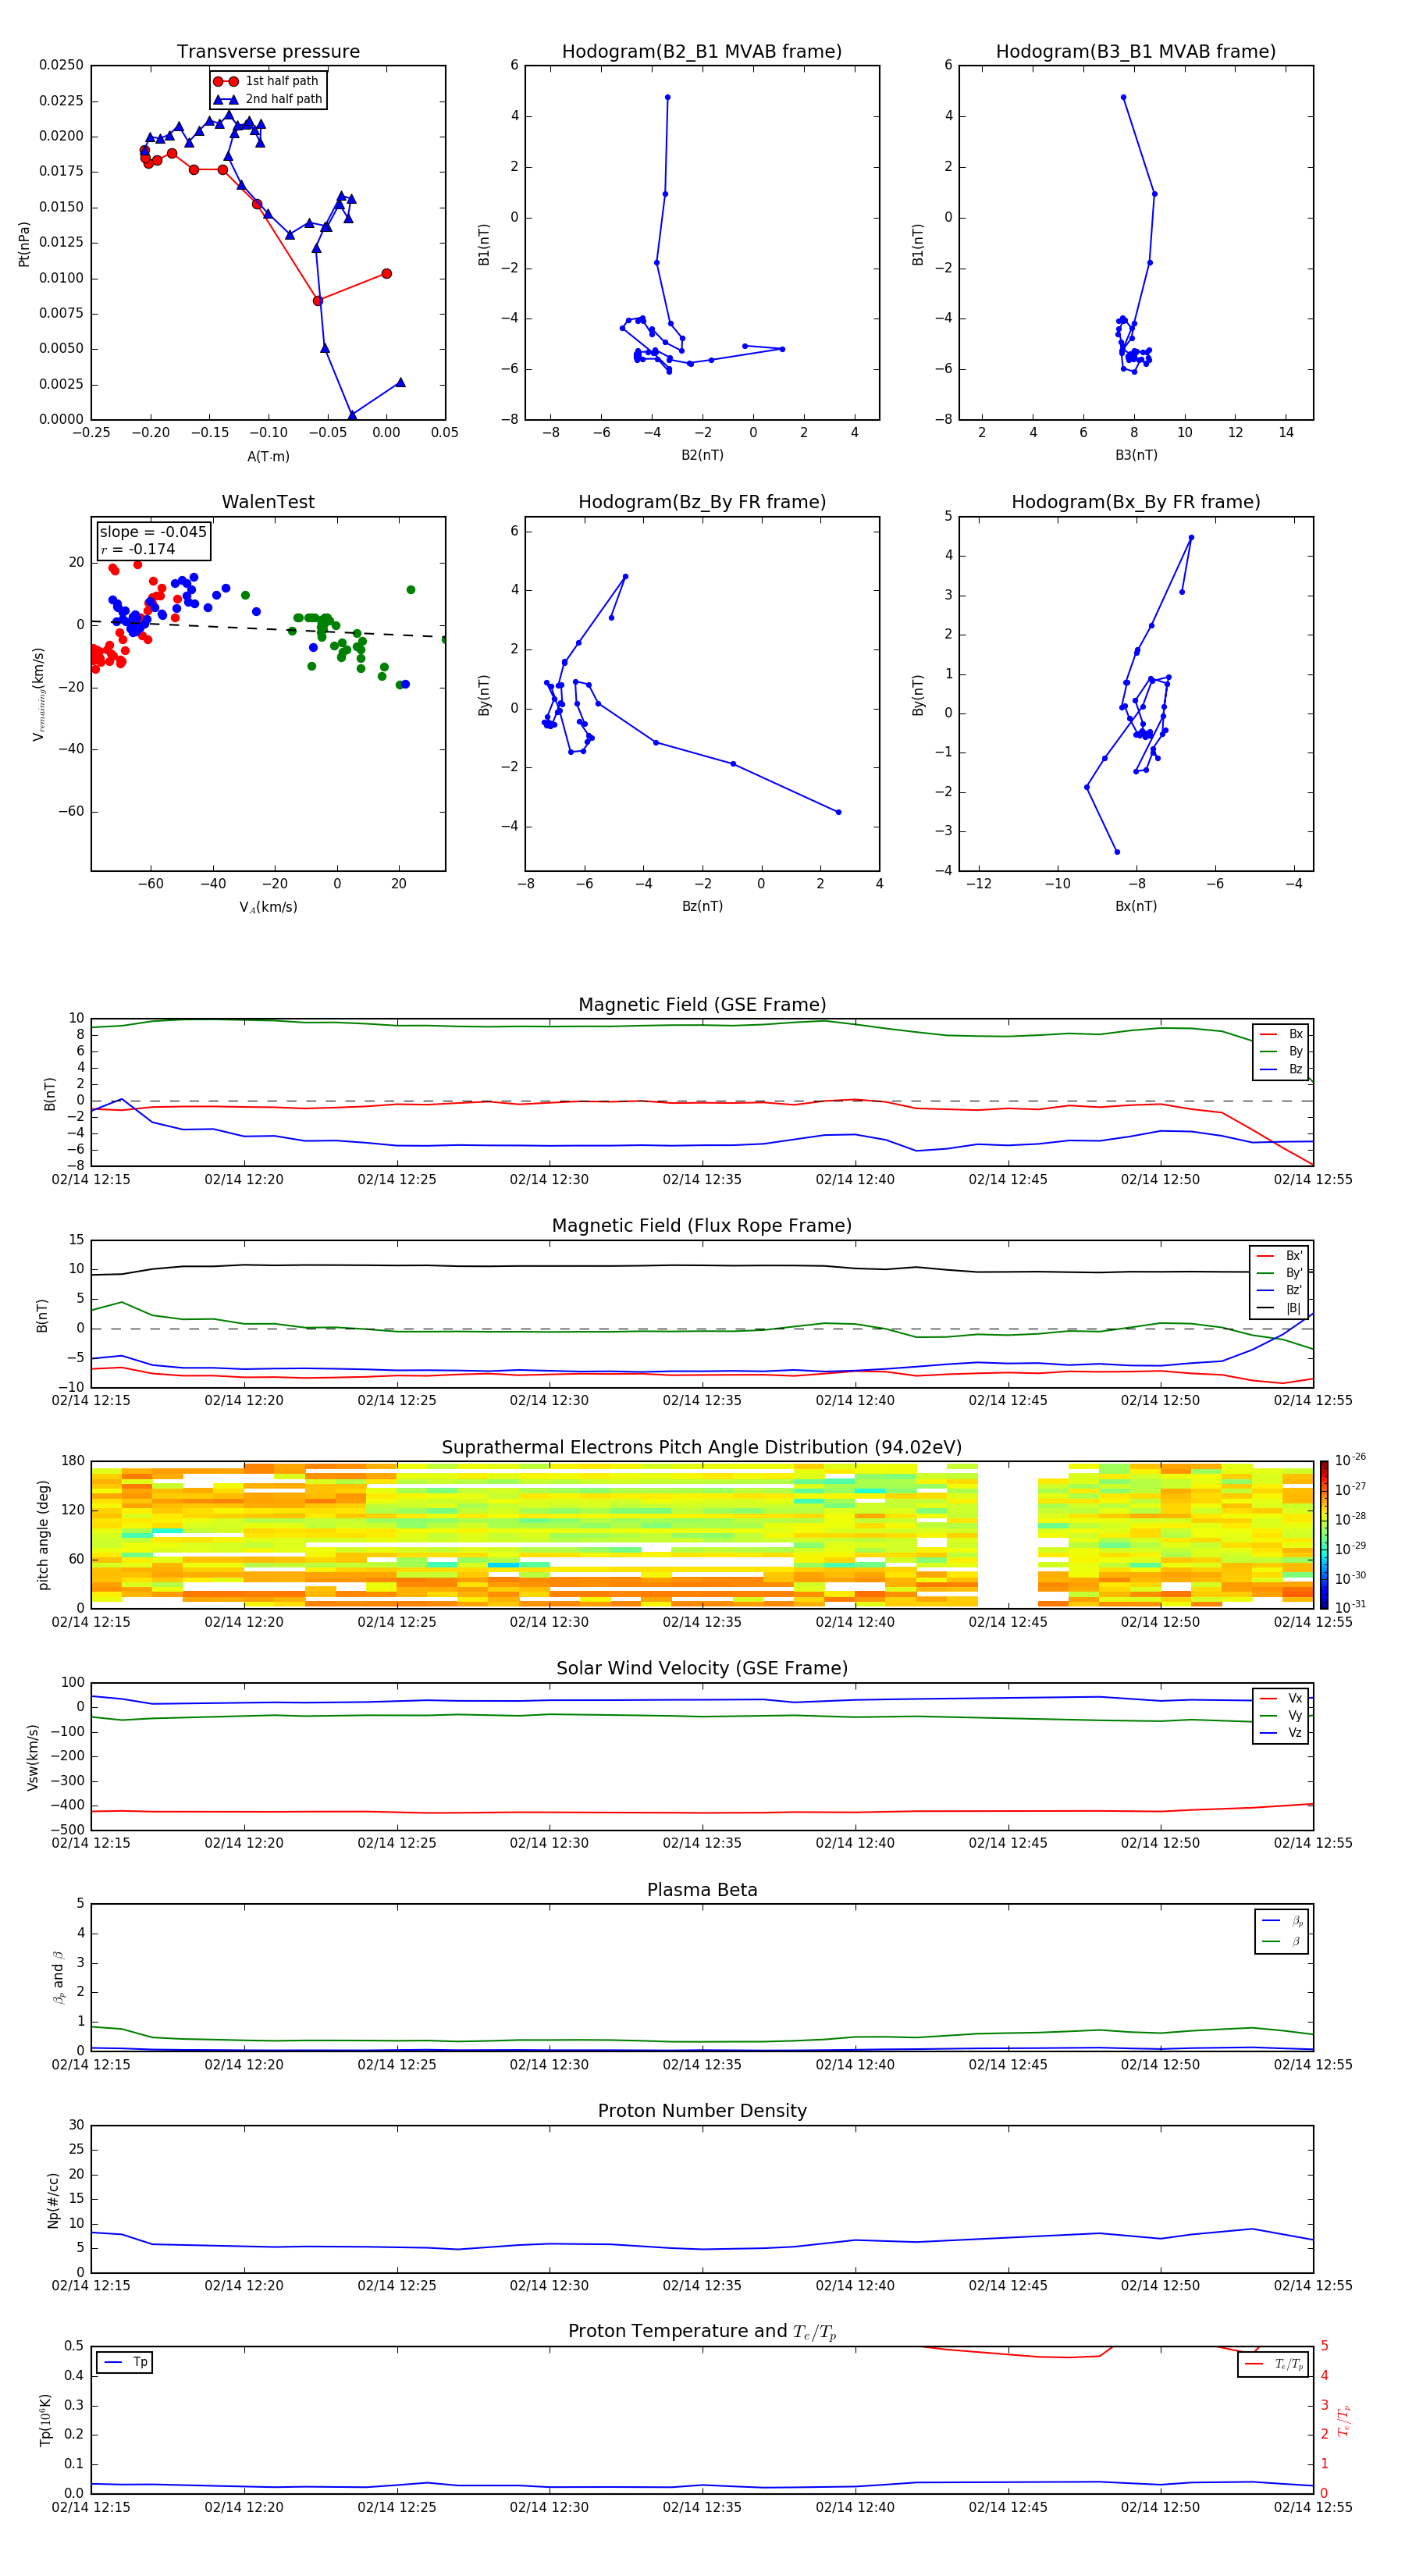Click the Bz' entry in Flux Rope legend
The image size is (1405, 2576).
point(1279,1291)
